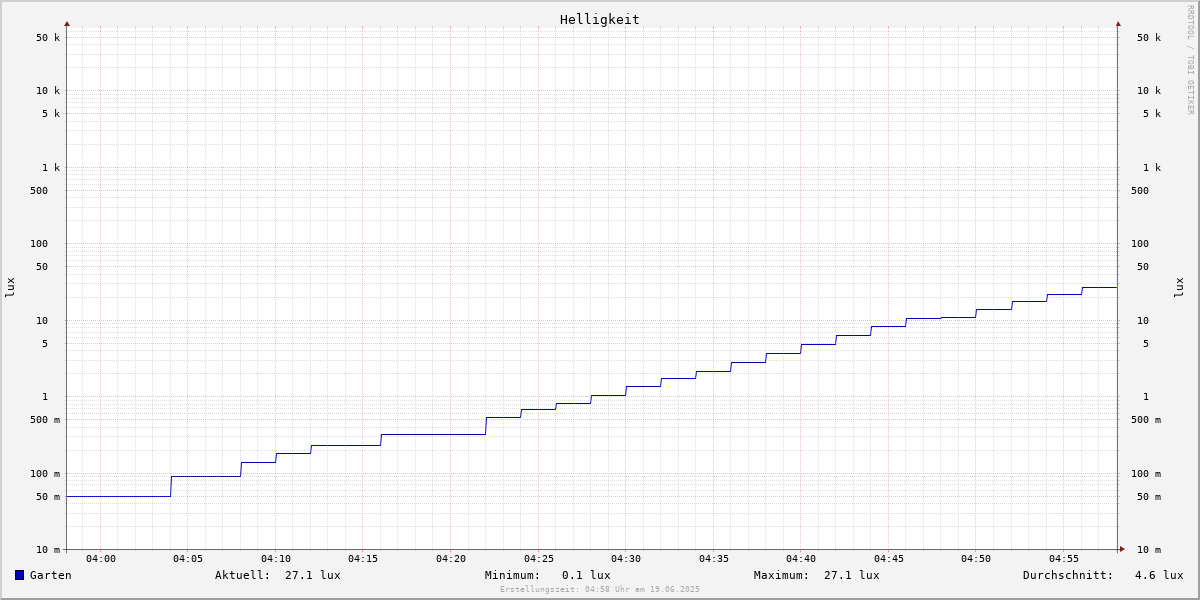The image size is (1200, 600).
Task: Click the 04:10 time axis label
Action: click(x=276, y=558)
